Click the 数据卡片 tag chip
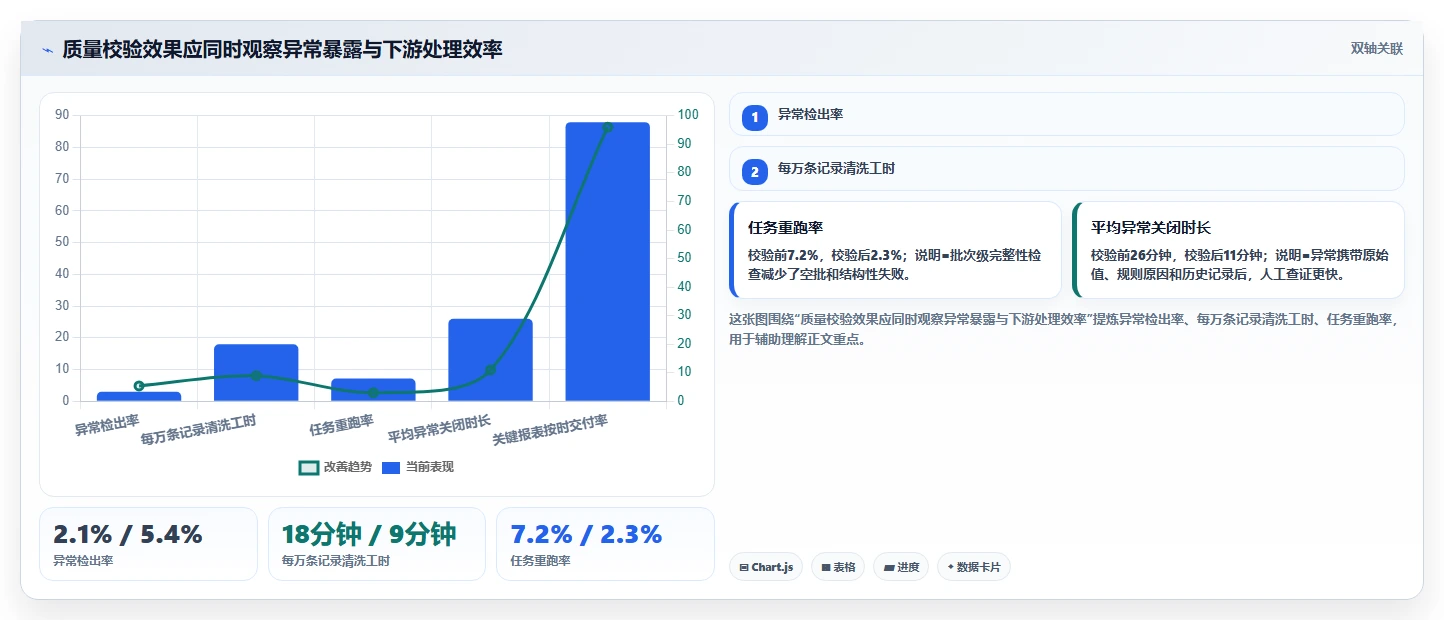Viewport: 1444px width, 620px height. [x=973, y=567]
